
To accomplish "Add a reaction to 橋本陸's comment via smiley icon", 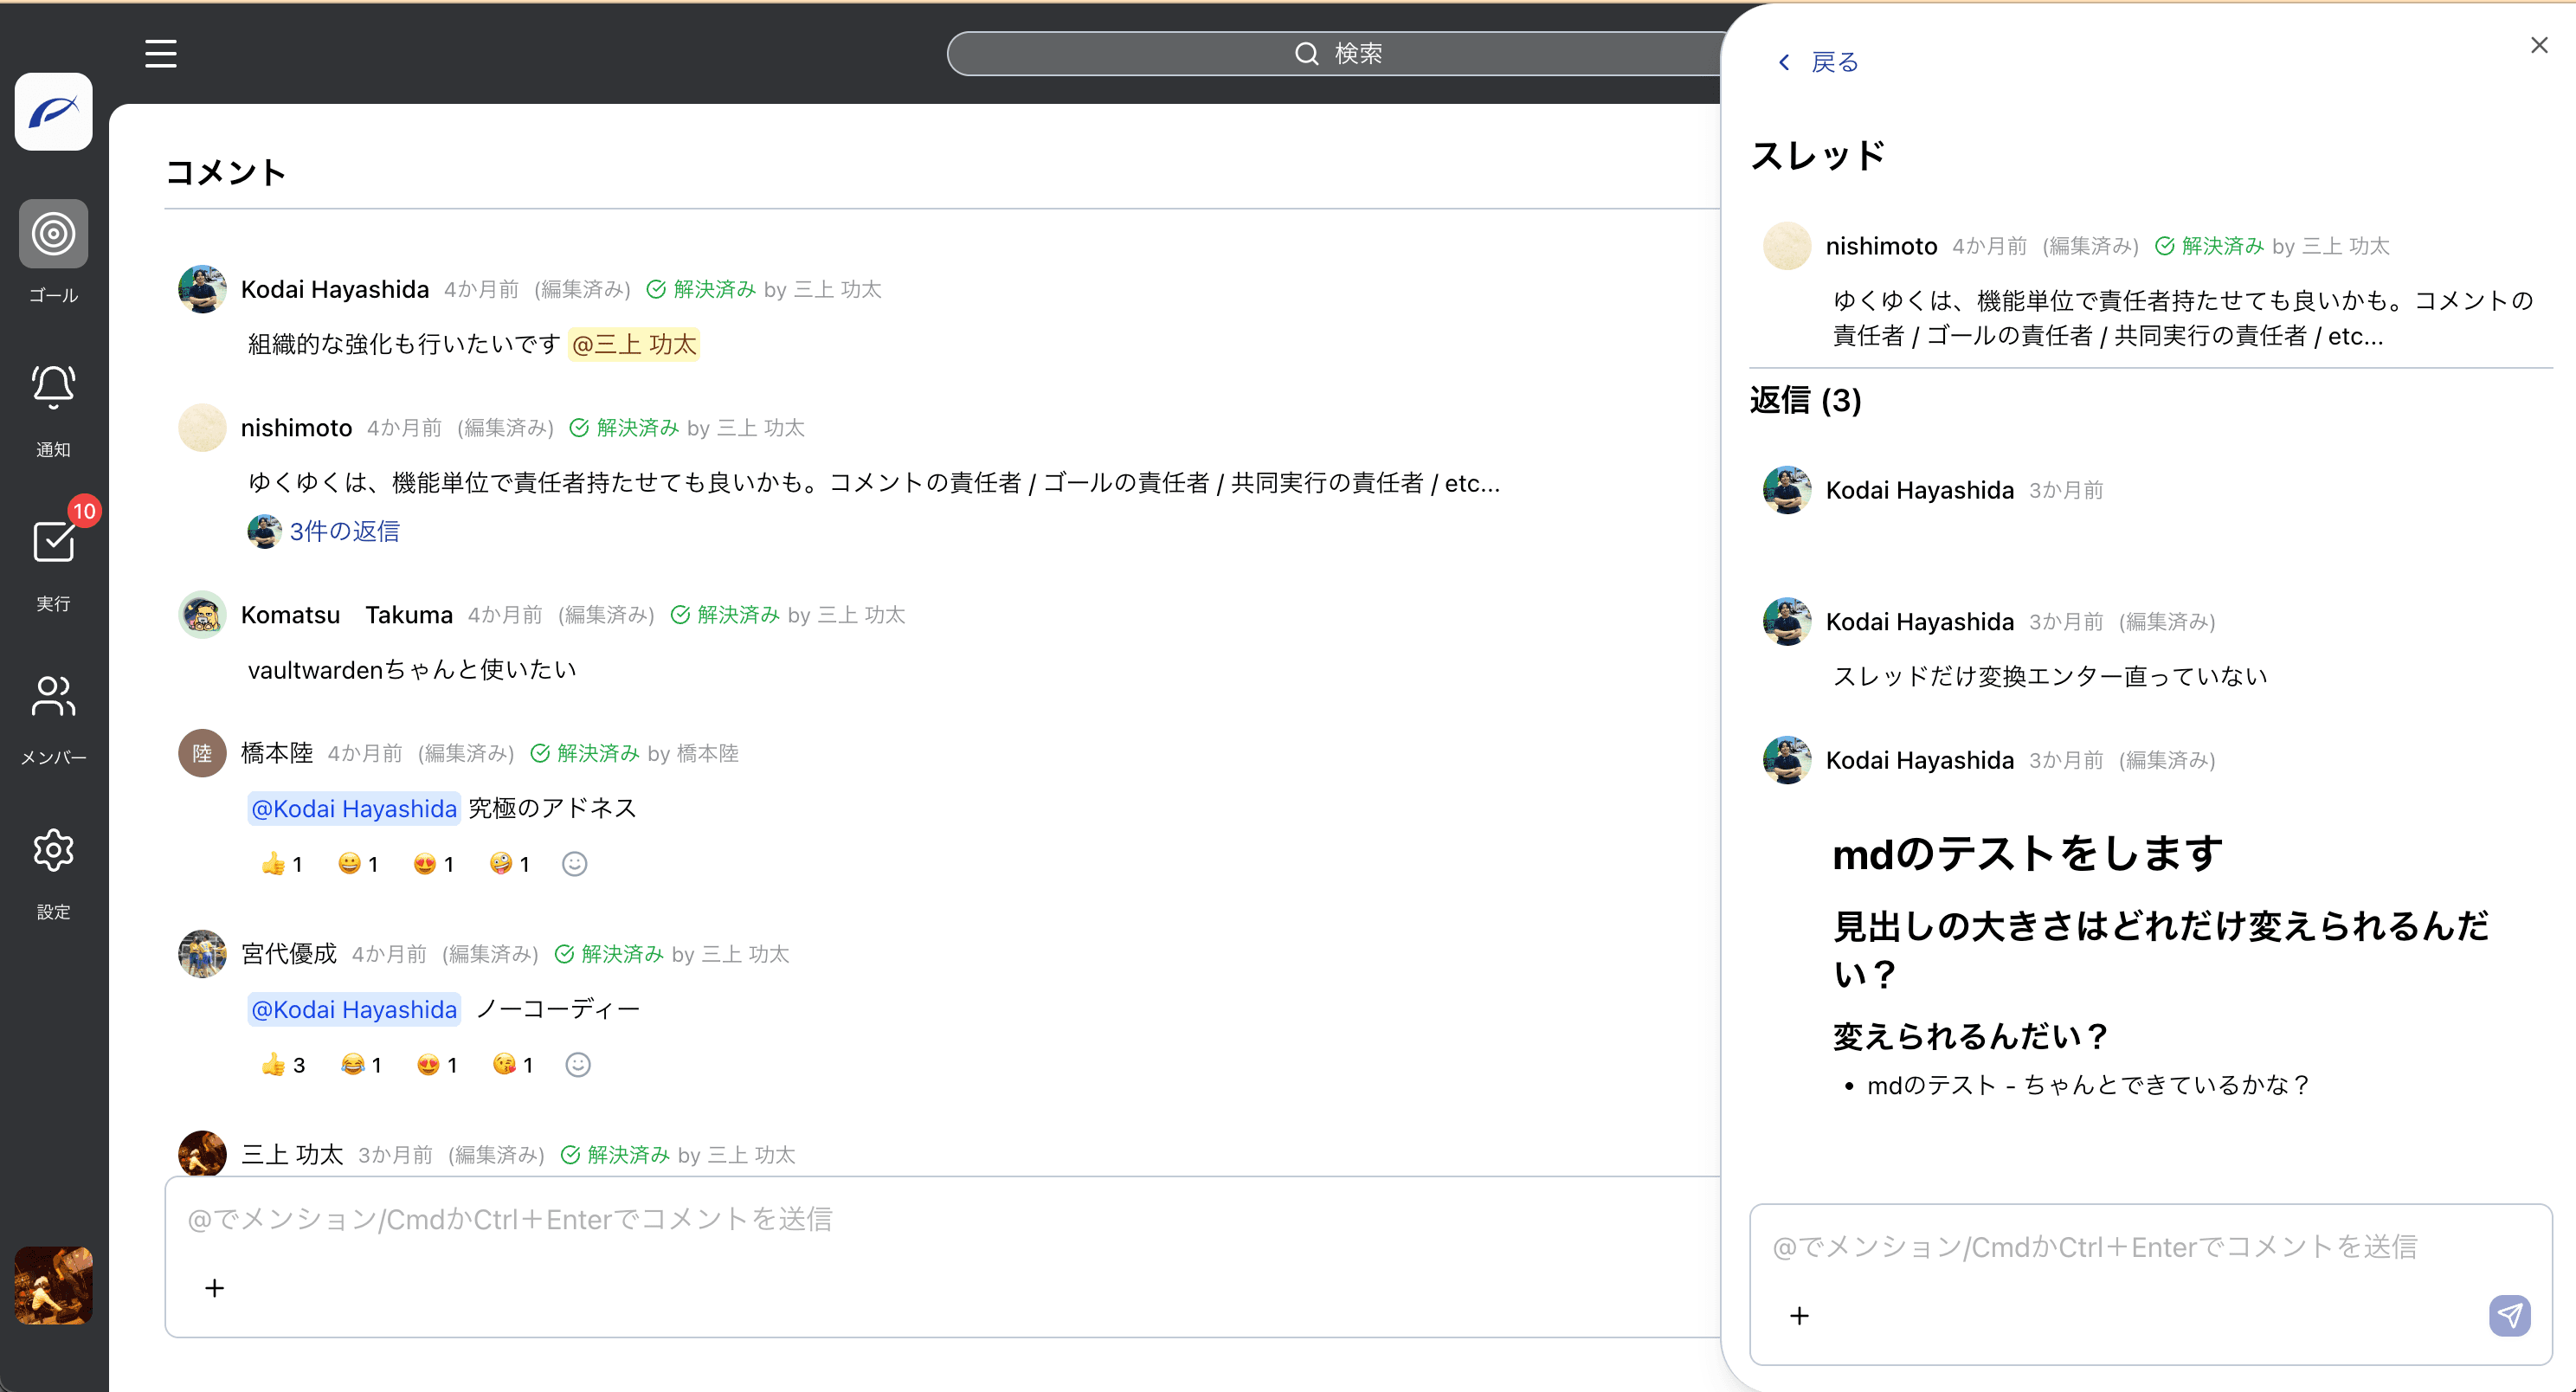I will click(574, 863).
